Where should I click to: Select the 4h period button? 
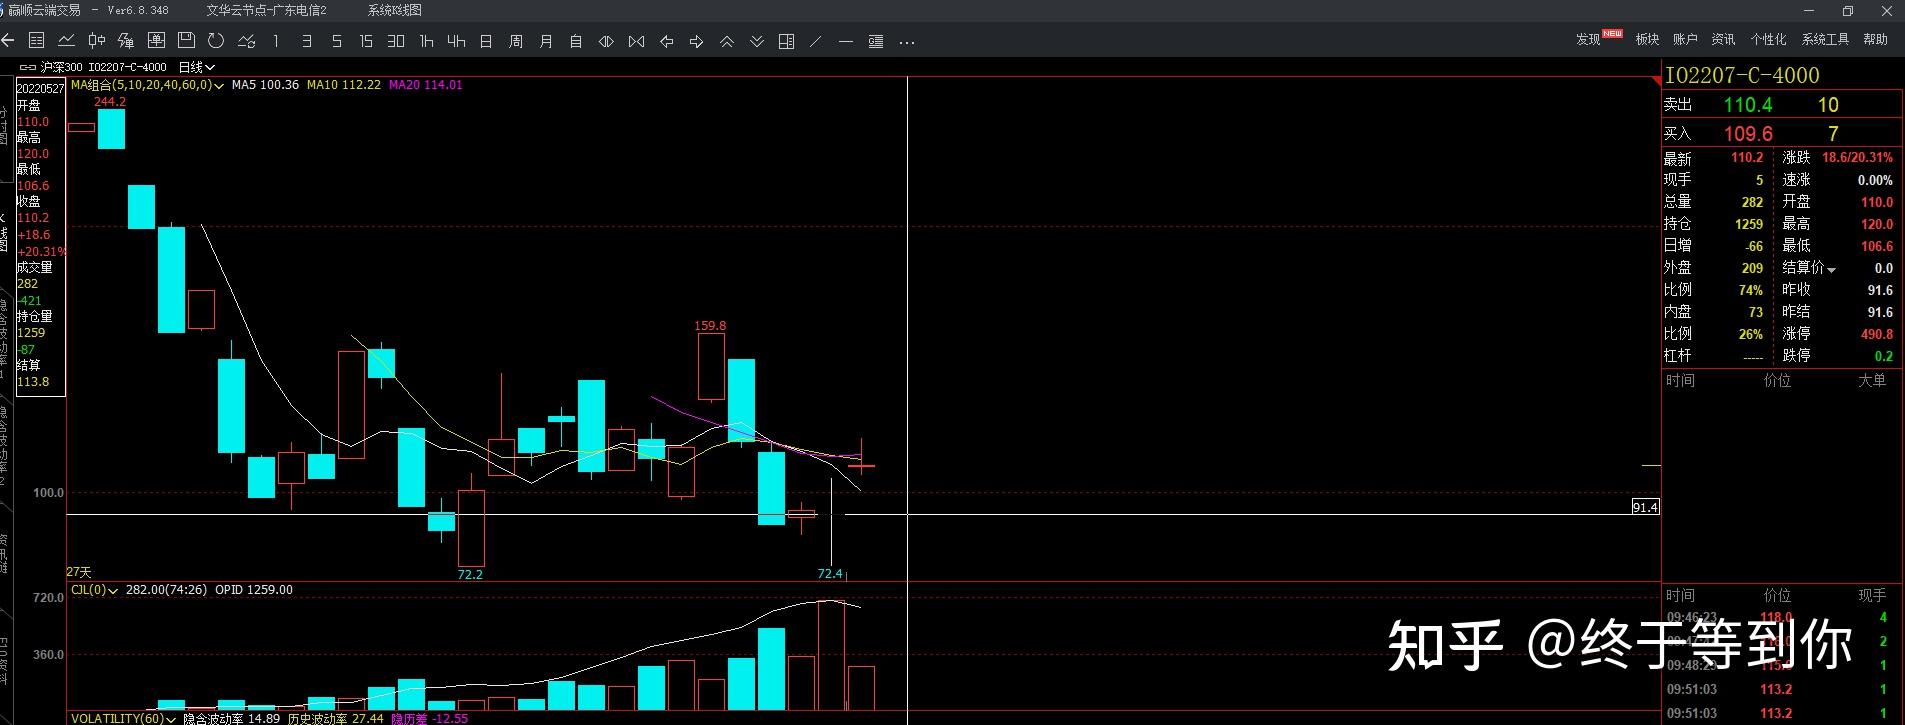pos(456,41)
